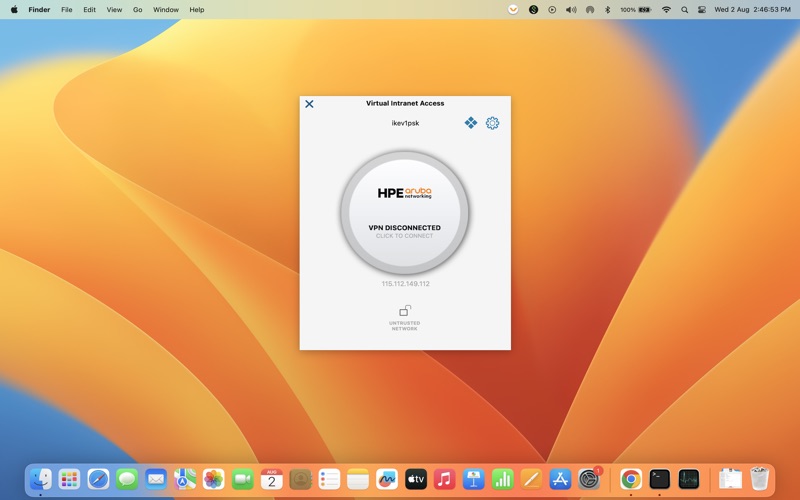Click the VPN Disconnected connect button
The height and width of the screenshot is (500, 800).
click(x=405, y=213)
